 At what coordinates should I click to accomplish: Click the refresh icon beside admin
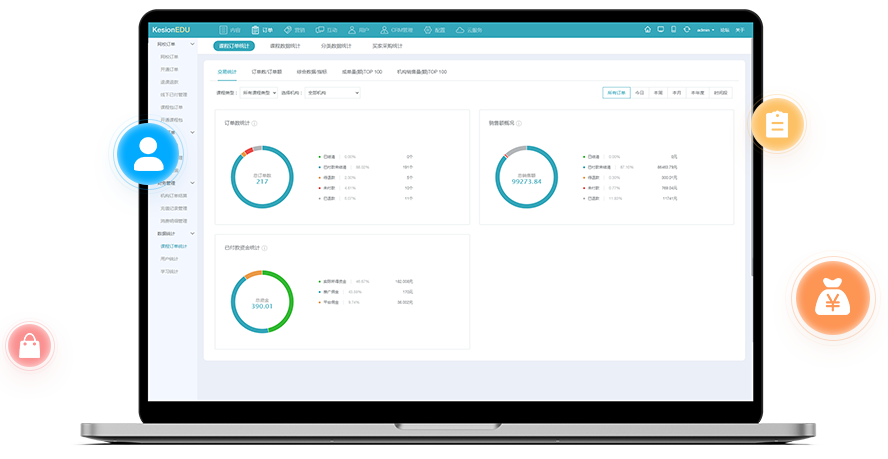(686, 30)
